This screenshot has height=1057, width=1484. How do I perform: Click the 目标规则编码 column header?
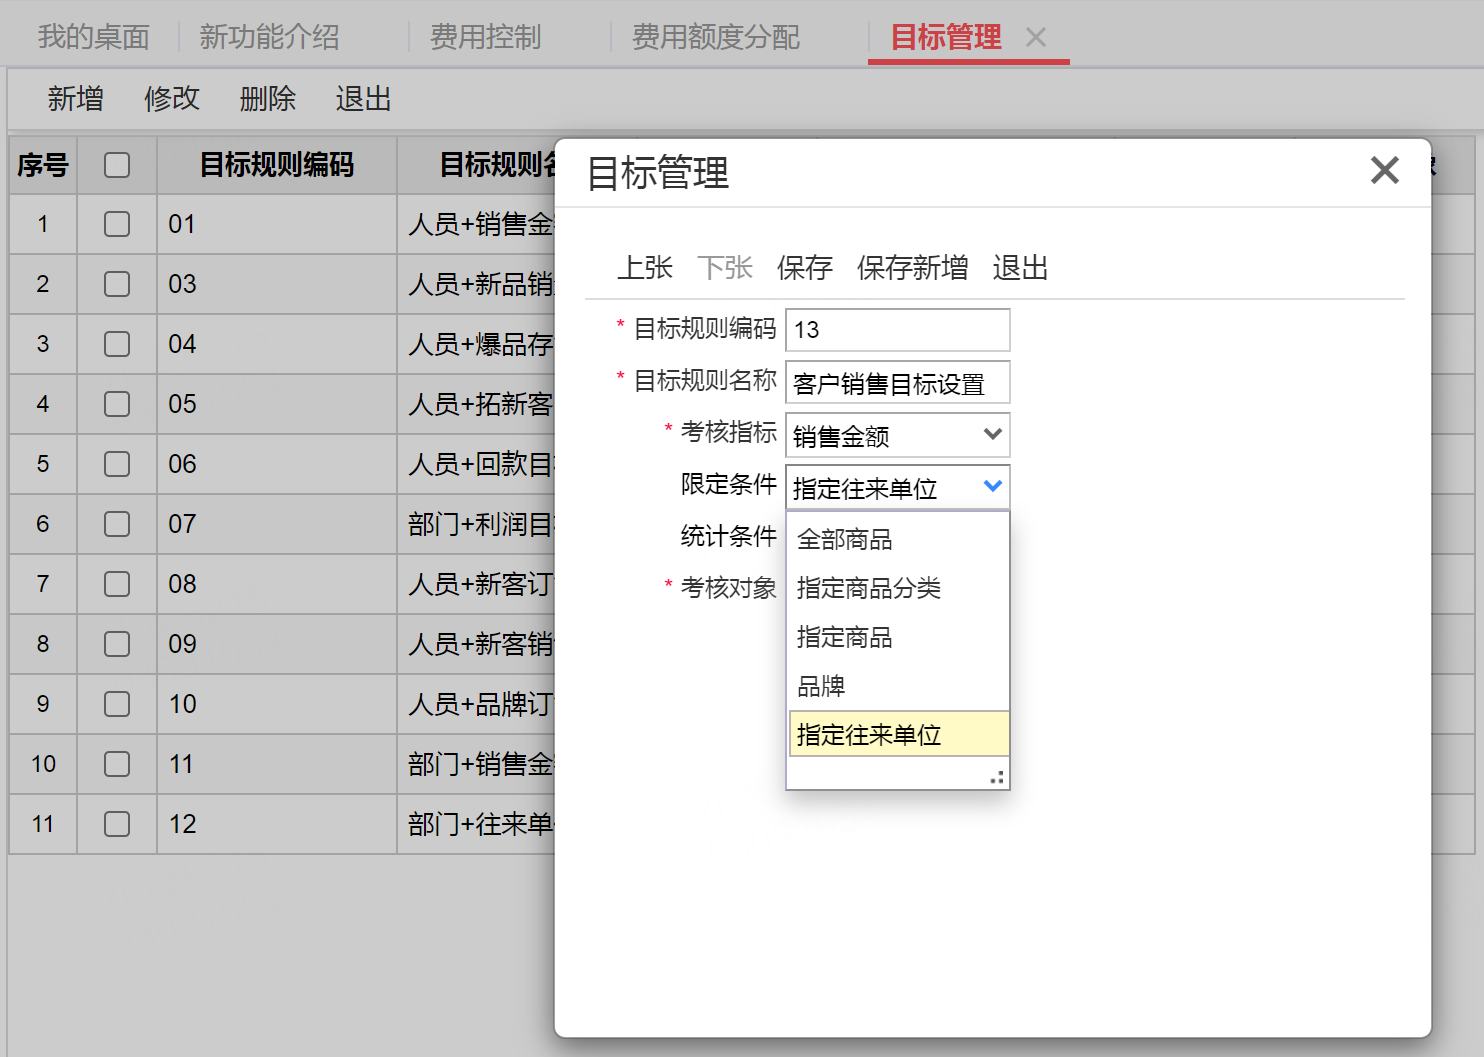277,165
